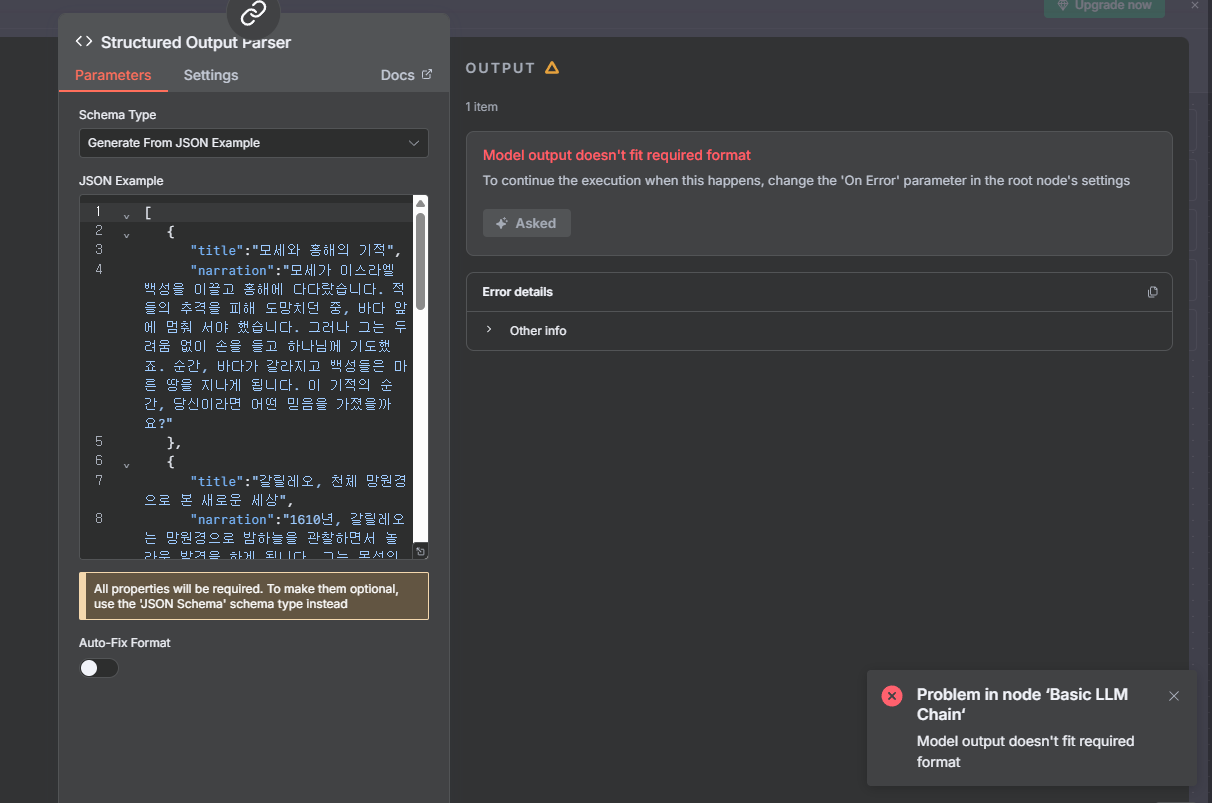
Task: Toggle the Auto-Fix Format switch
Action: coord(99,668)
